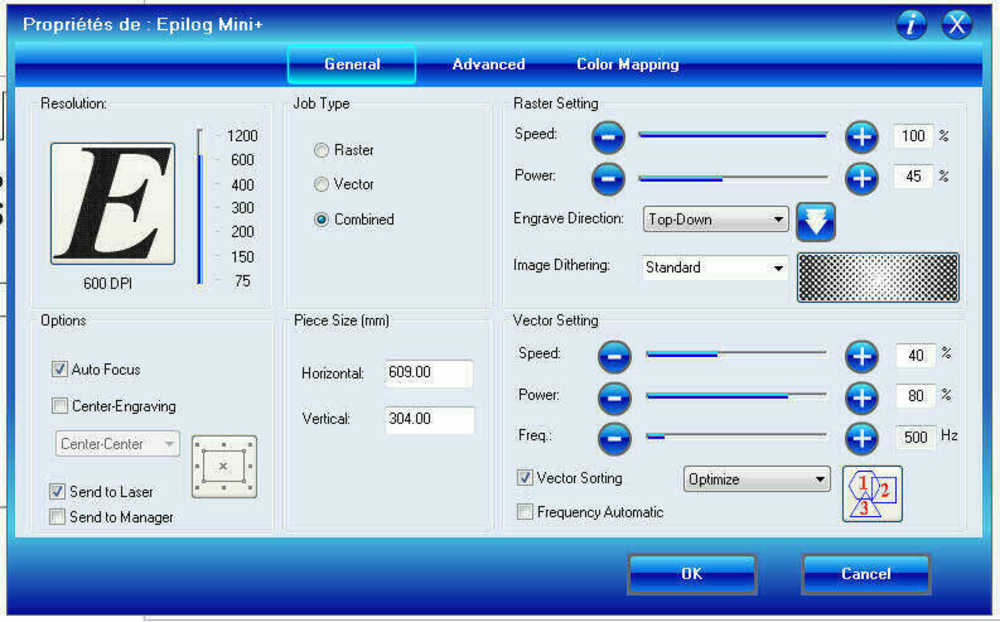Select the 300 resolution label
Screen dimensions: 1000x622
click(242, 208)
